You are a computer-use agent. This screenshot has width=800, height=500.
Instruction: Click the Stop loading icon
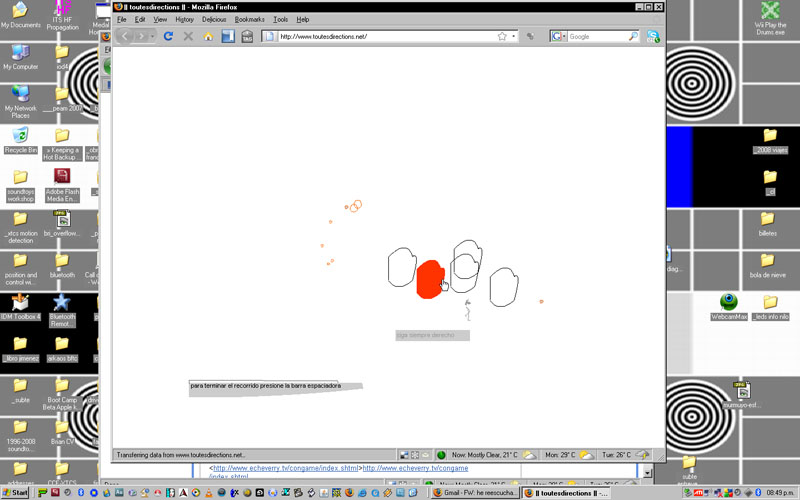[x=188, y=37]
